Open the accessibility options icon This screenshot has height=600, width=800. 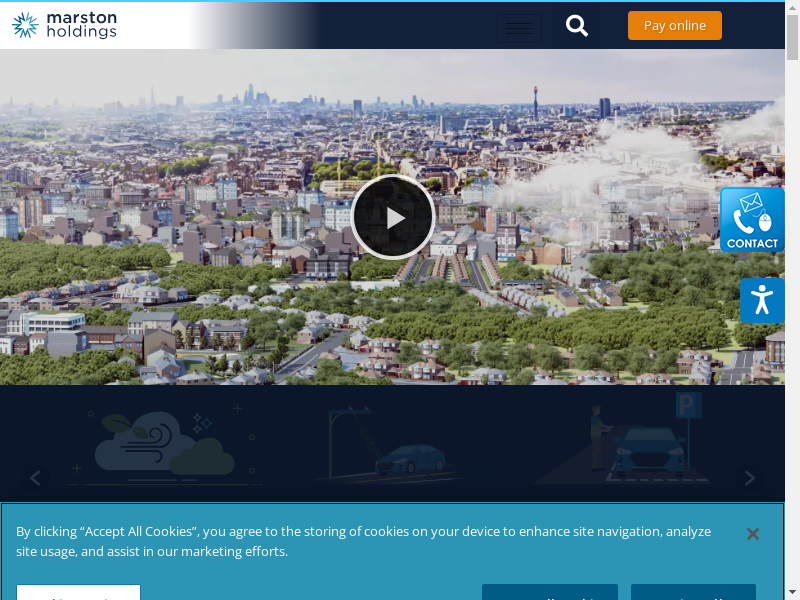pyautogui.click(x=762, y=300)
